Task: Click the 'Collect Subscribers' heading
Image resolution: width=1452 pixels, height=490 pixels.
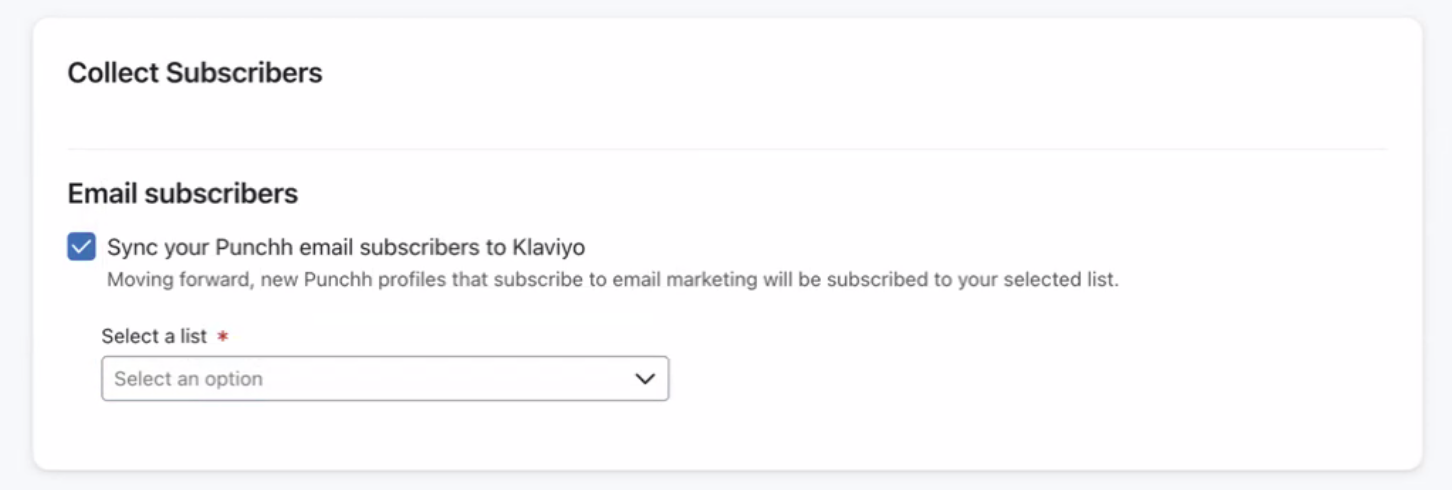Action: [195, 73]
